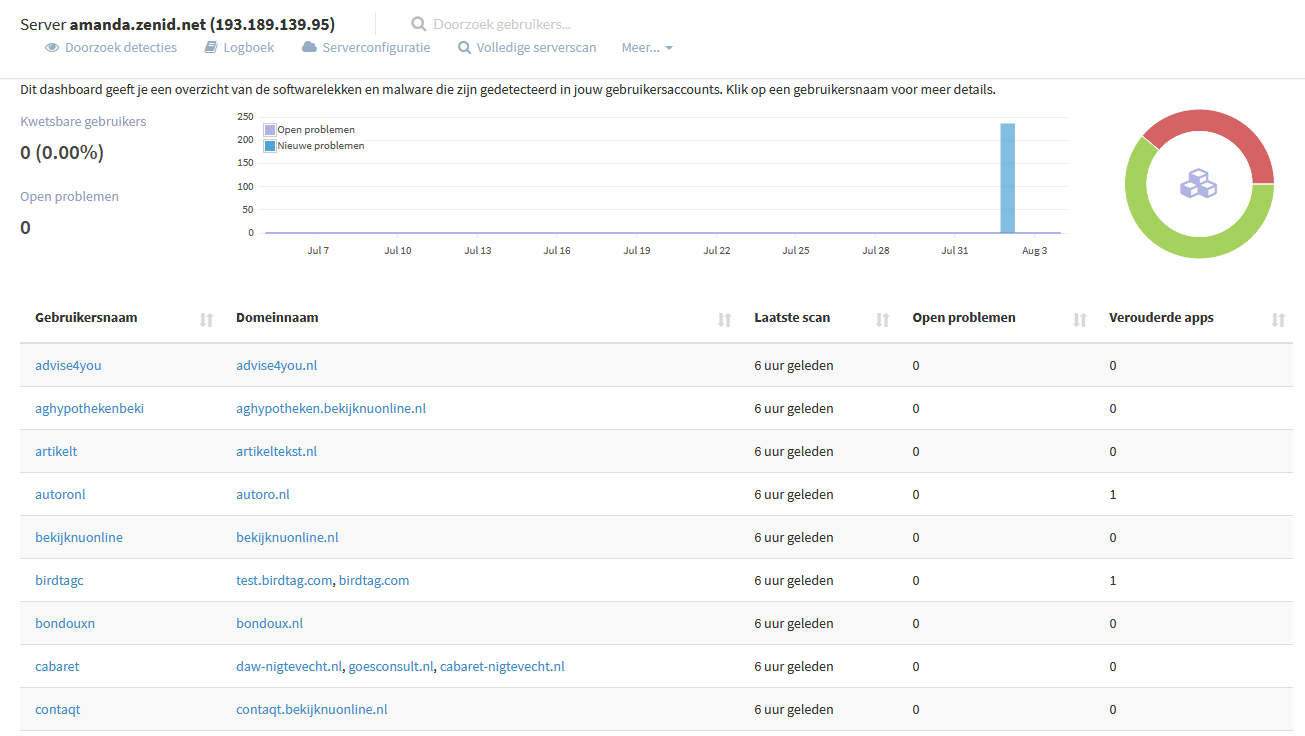Sort by Open problemen arrows icon
The width and height of the screenshot is (1305, 736).
1080,320
